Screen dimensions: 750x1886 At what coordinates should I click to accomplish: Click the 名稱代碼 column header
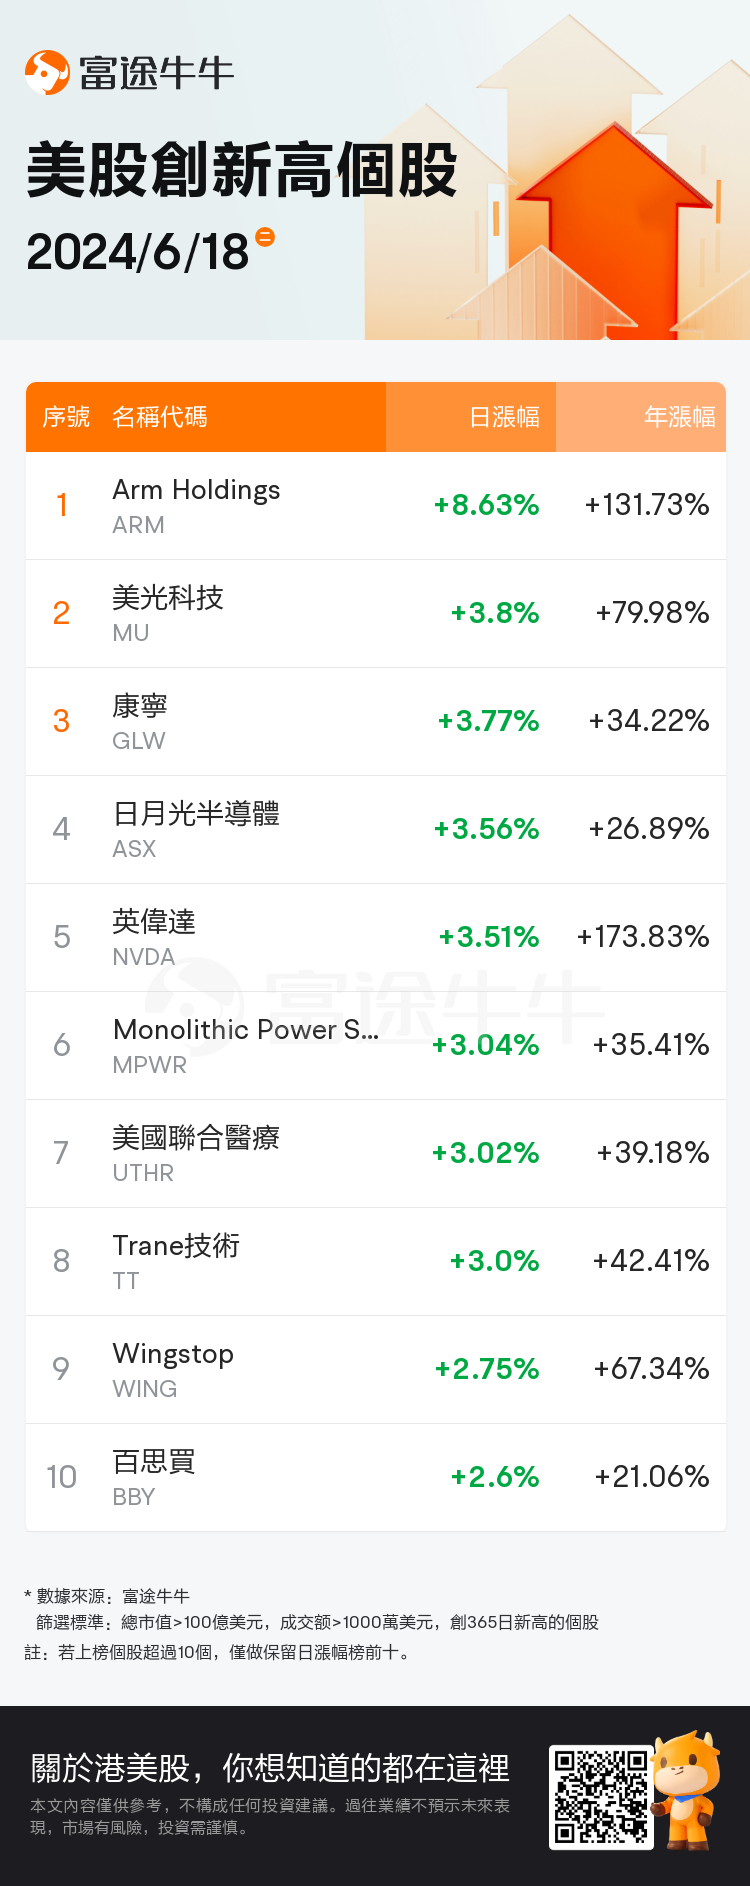pyautogui.click(x=160, y=417)
